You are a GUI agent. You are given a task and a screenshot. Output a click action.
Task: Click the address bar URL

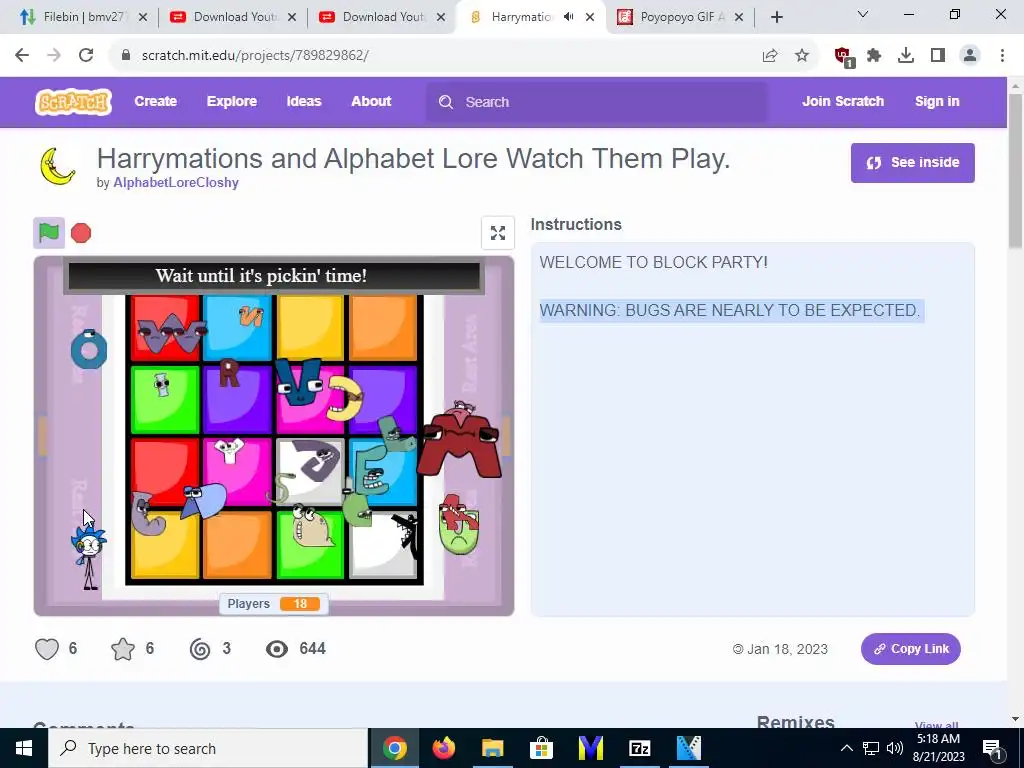pyautogui.click(x=255, y=55)
